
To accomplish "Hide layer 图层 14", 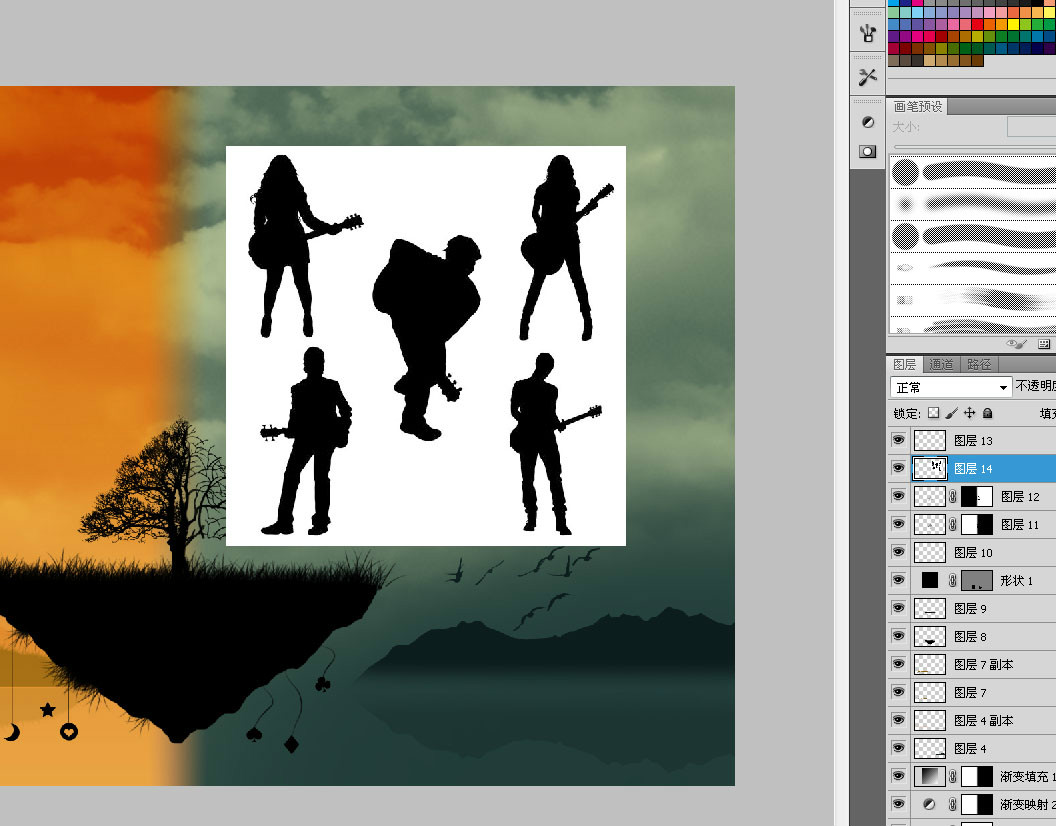I will pos(898,468).
